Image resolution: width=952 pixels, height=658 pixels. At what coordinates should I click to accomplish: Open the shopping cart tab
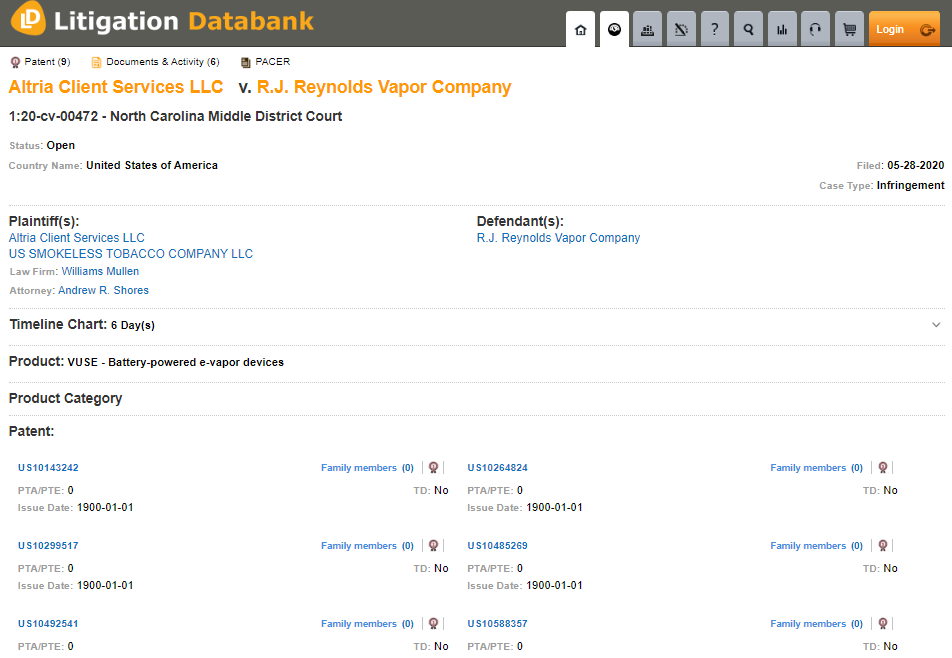(849, 29)
